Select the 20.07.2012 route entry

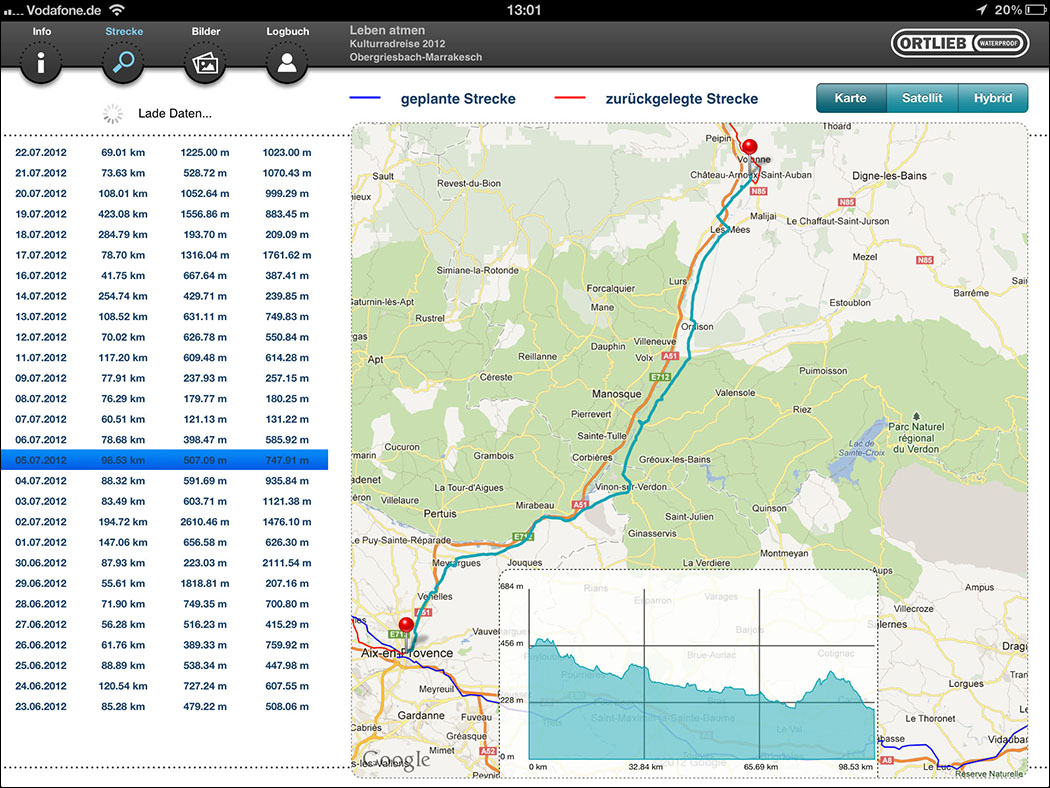164,193
